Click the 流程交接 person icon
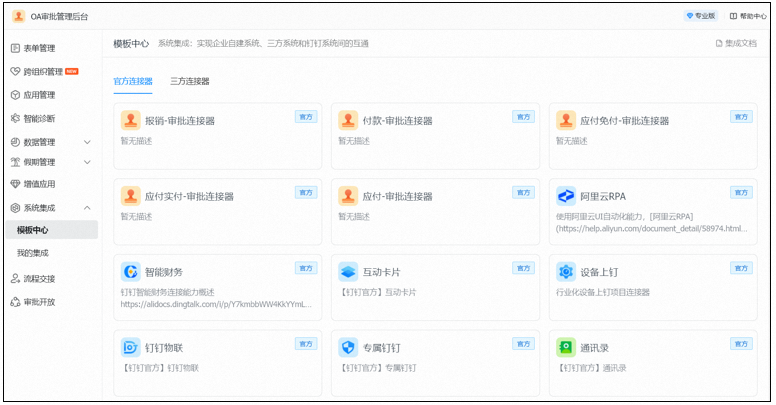Screen dimensions: 776x405 [15, 279]
